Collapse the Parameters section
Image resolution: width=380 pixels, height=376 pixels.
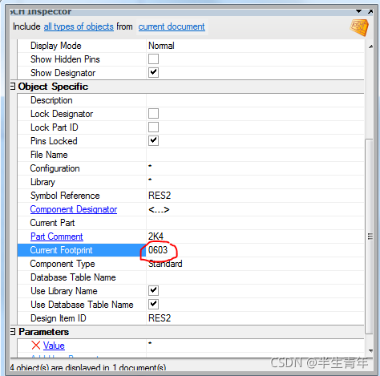click(12, 332)
